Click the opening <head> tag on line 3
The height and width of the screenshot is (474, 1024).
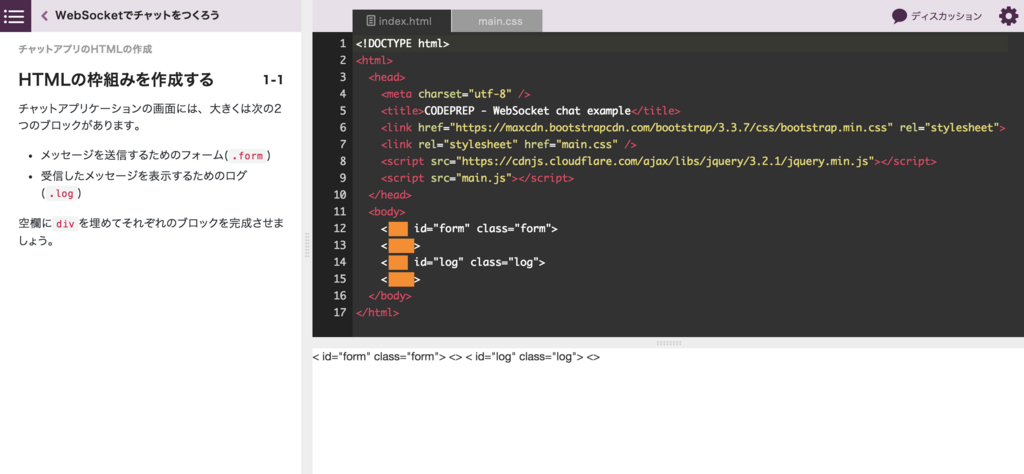(387, 77)
